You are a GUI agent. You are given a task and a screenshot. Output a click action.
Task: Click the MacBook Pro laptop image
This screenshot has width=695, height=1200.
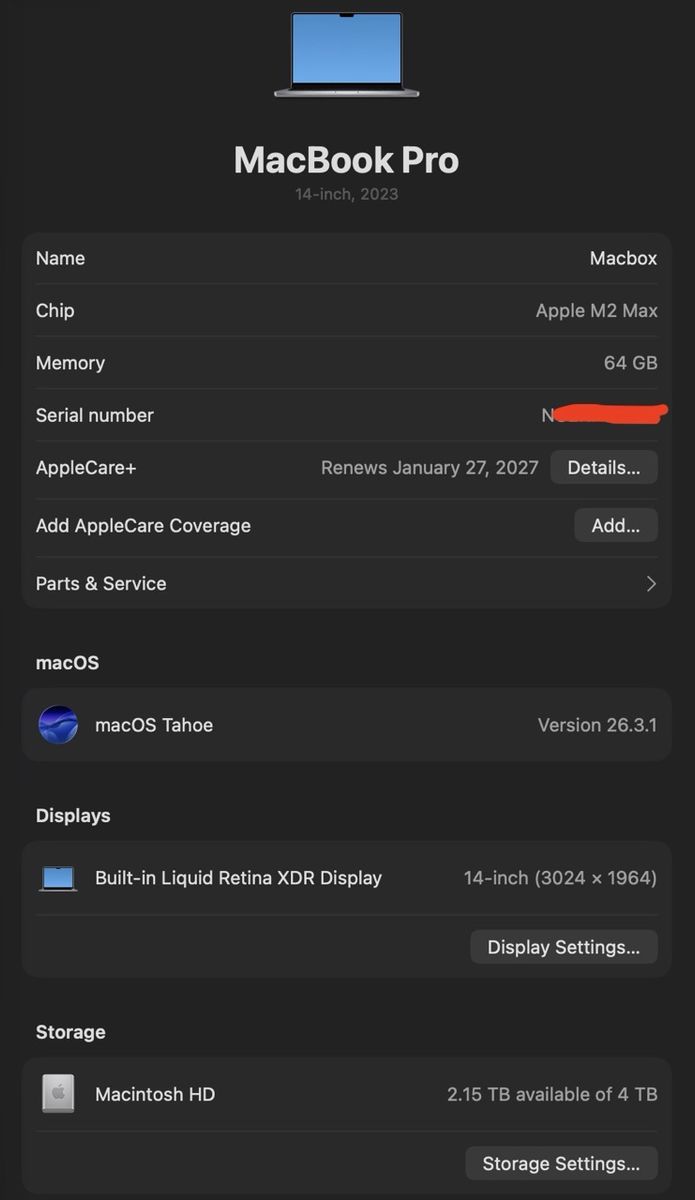click(346, 55)
